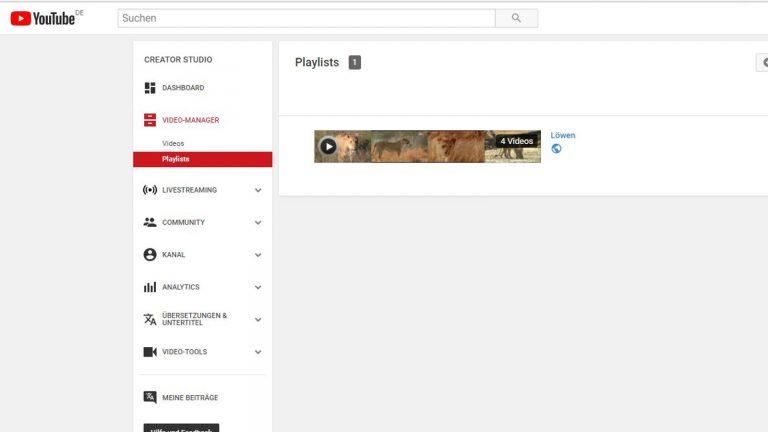Click the 4 Videos overlay label

click(x=516, y=141)
